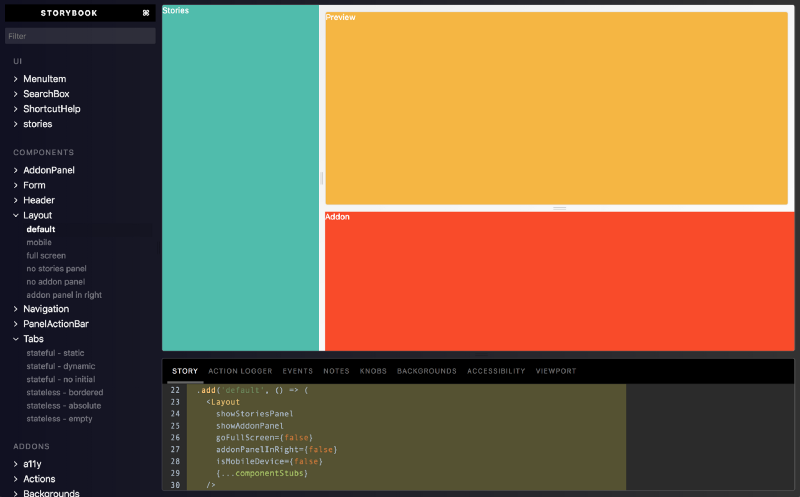The image size is (800, 497).
Task: Click the 'isMobileDevice={false}' code line
Action: point(269,461)
